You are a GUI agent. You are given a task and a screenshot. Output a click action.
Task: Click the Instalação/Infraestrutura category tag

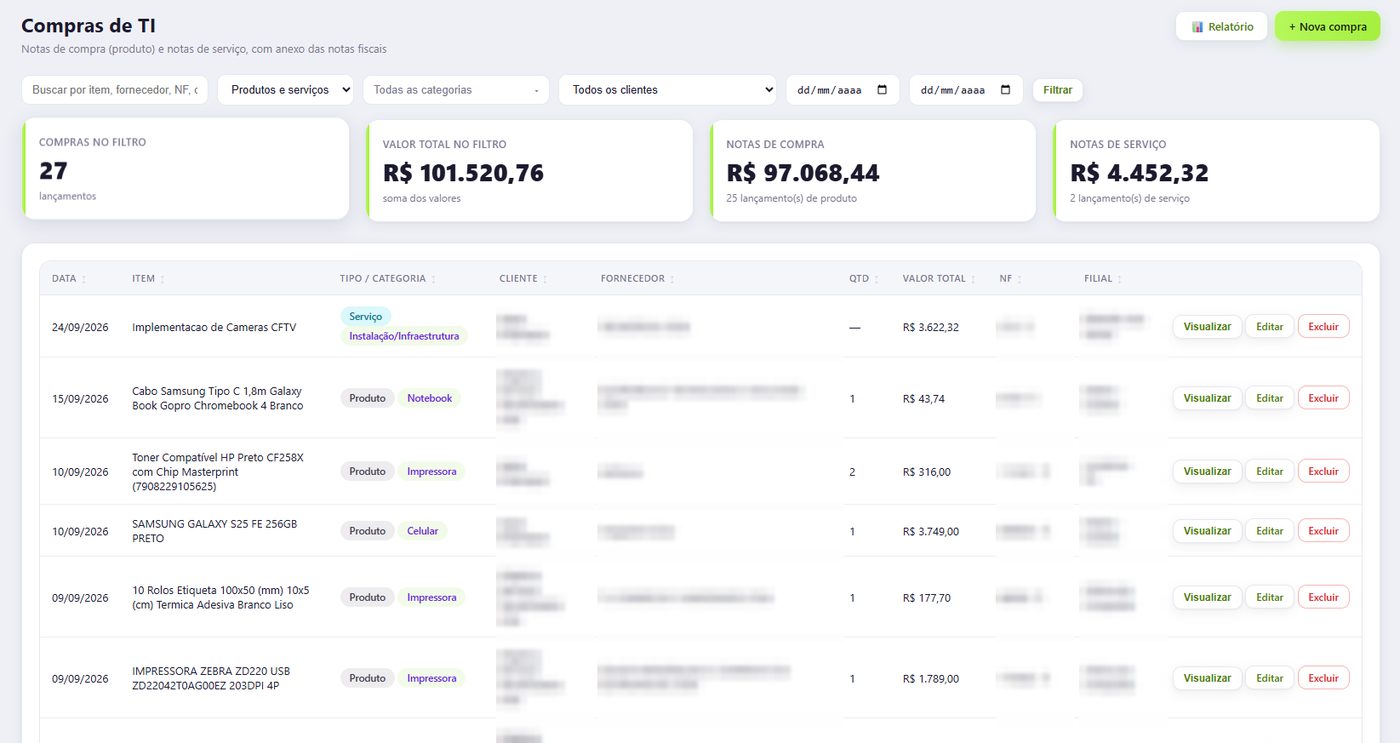(404, 336)
